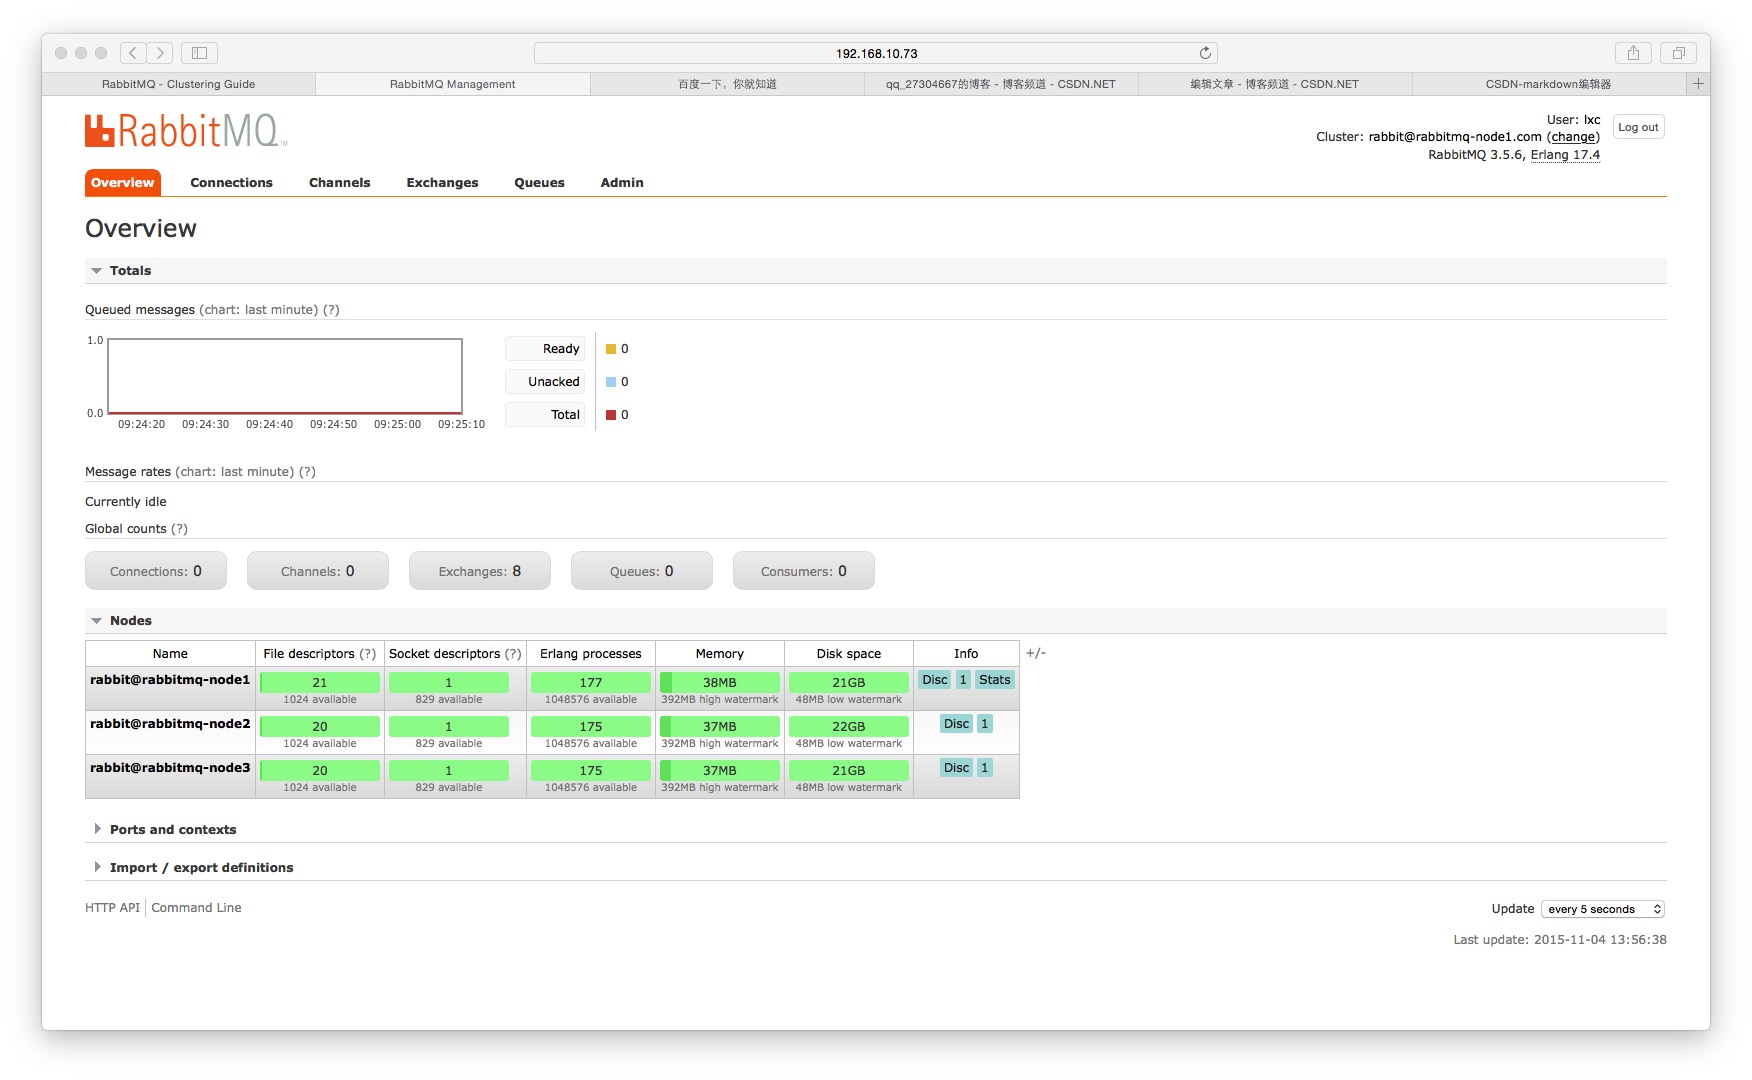Switch to RabbitMQ - Clustering Guide browser tab
1752x1080 pixels.
pyautogui.click(x=179, y=84)
